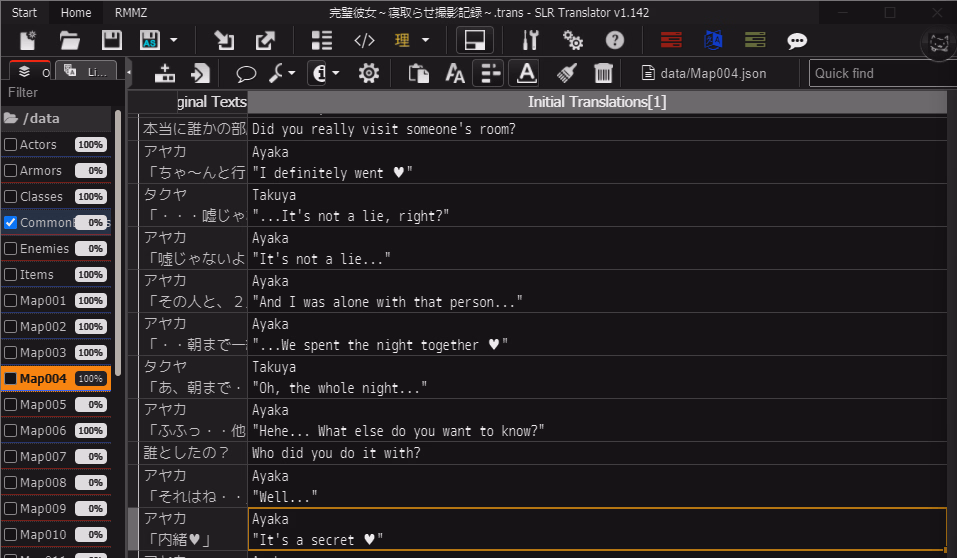Click the trash can icon
Image resolution: width=957 pixels, height=558 pixels.
click(x=603, y=73)
